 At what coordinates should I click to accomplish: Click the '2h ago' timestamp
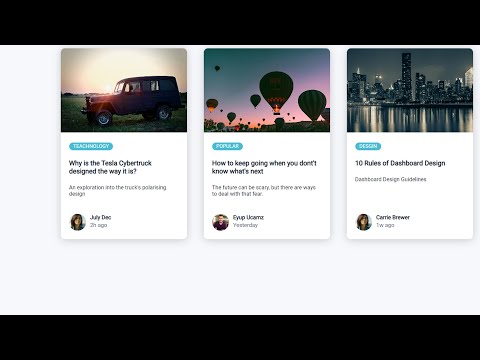click(98, 225)
